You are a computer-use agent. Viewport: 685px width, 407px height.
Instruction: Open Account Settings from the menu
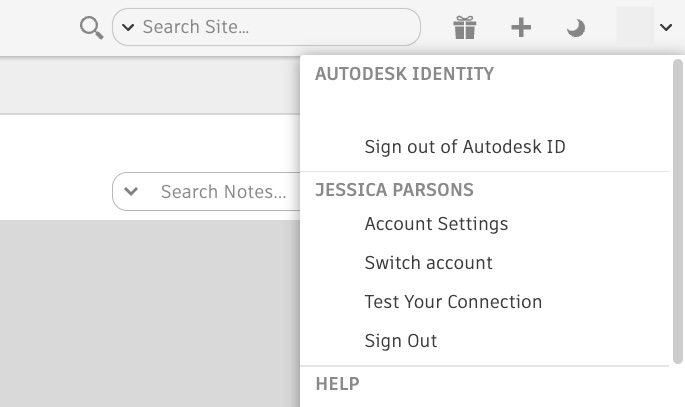(x=436, y=224)
